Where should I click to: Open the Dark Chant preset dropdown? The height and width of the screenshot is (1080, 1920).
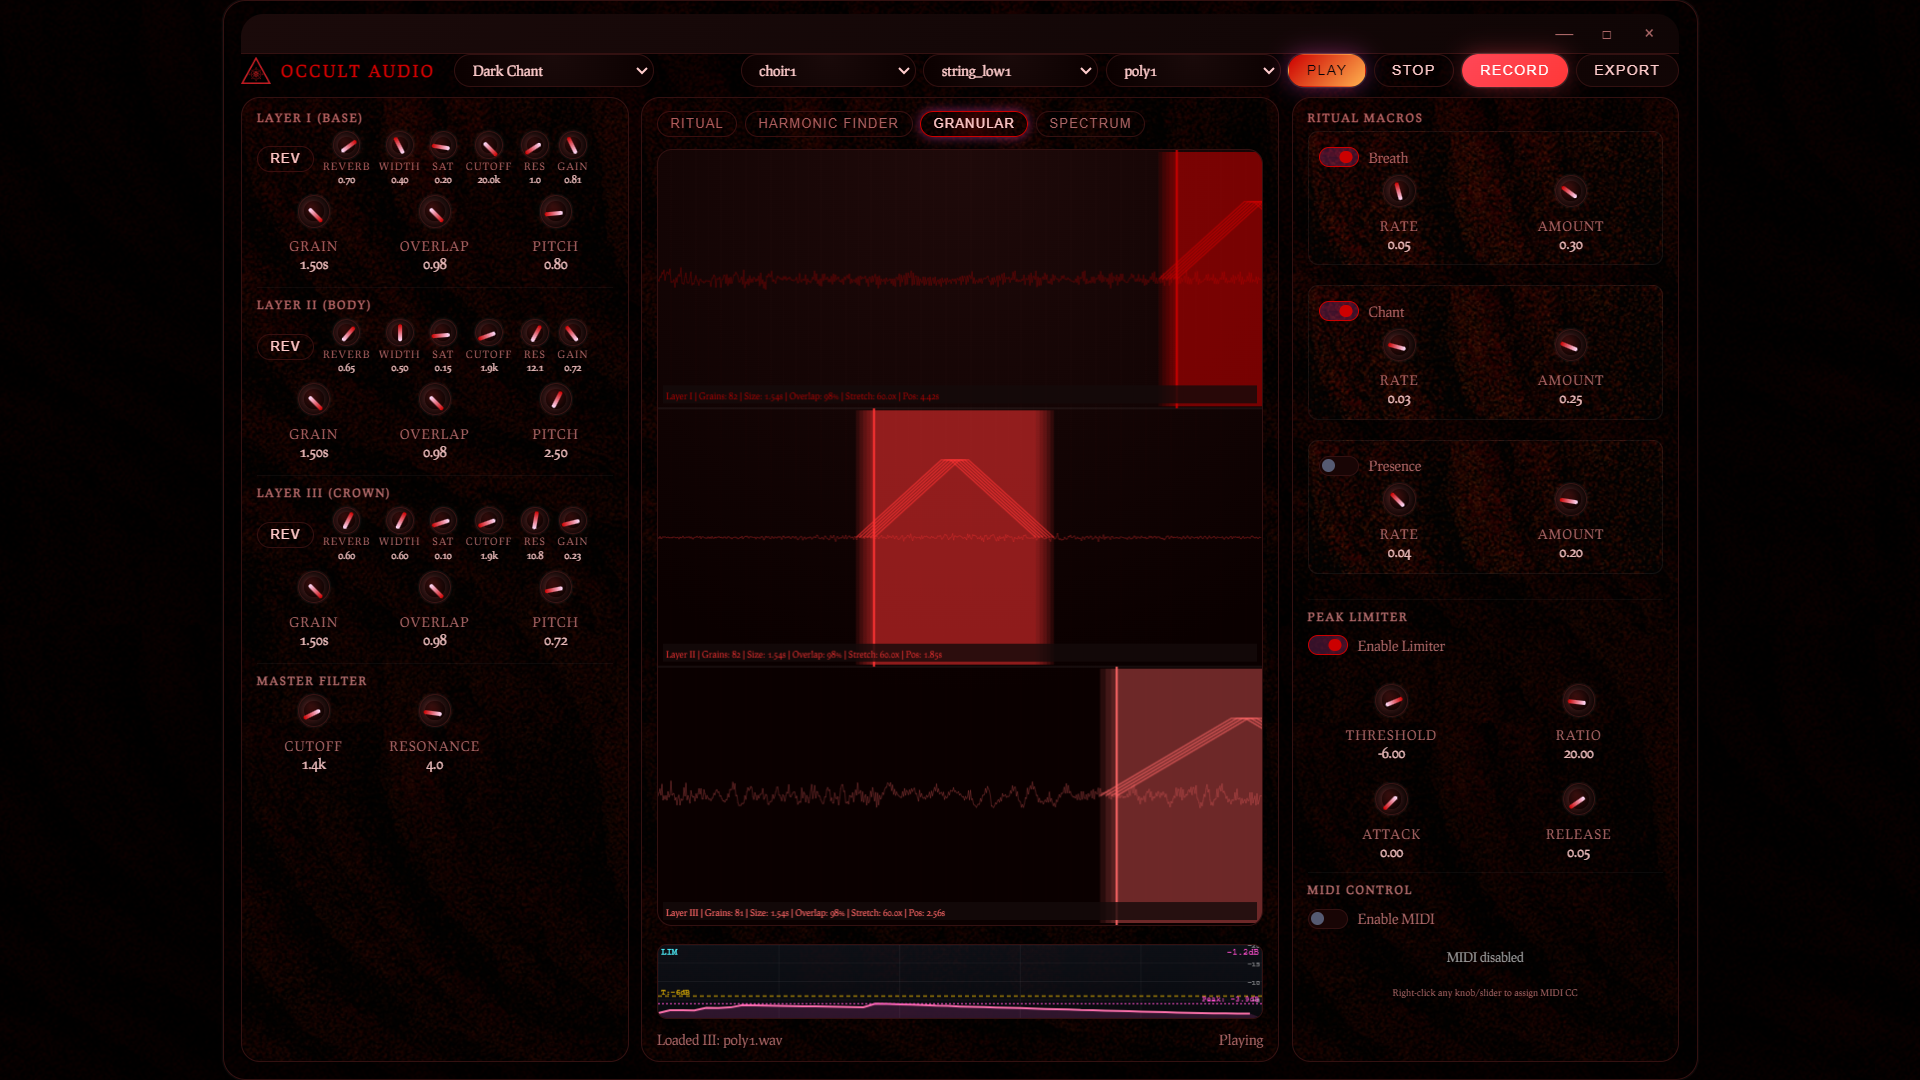click(554, 70)
